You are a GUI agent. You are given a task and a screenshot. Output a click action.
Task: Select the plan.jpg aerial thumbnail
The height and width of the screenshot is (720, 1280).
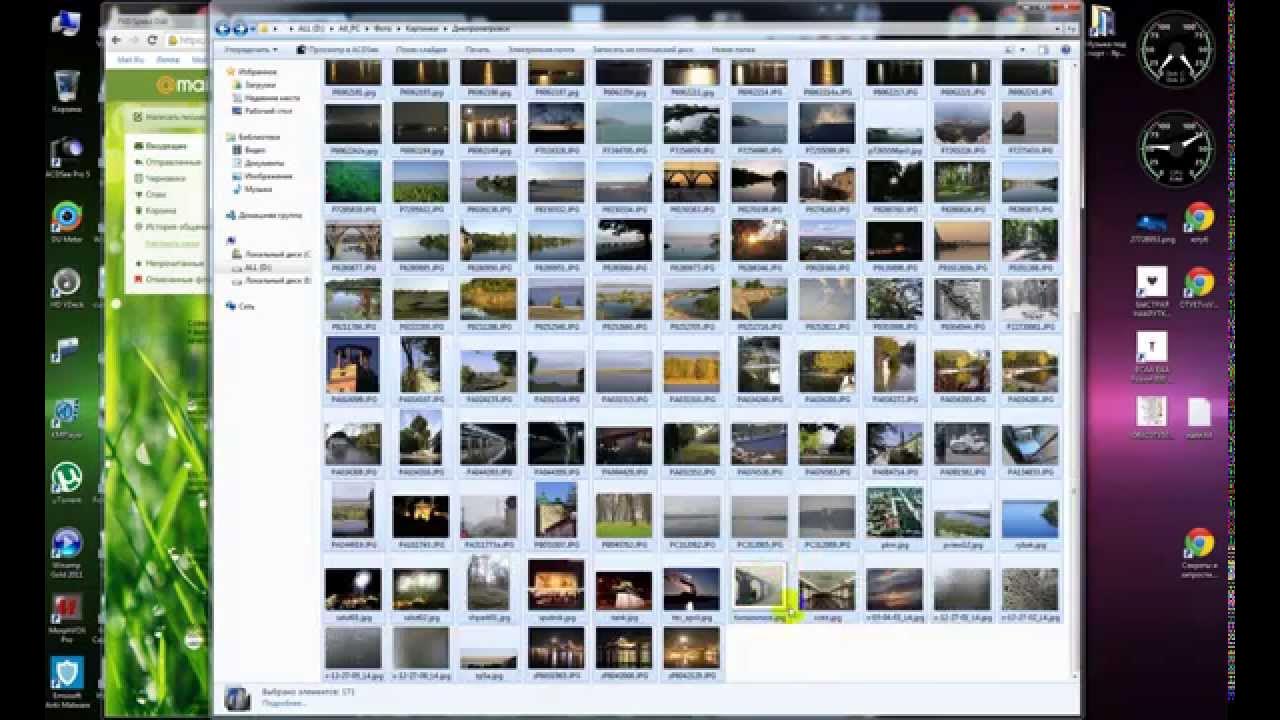(x=895, y=512)
